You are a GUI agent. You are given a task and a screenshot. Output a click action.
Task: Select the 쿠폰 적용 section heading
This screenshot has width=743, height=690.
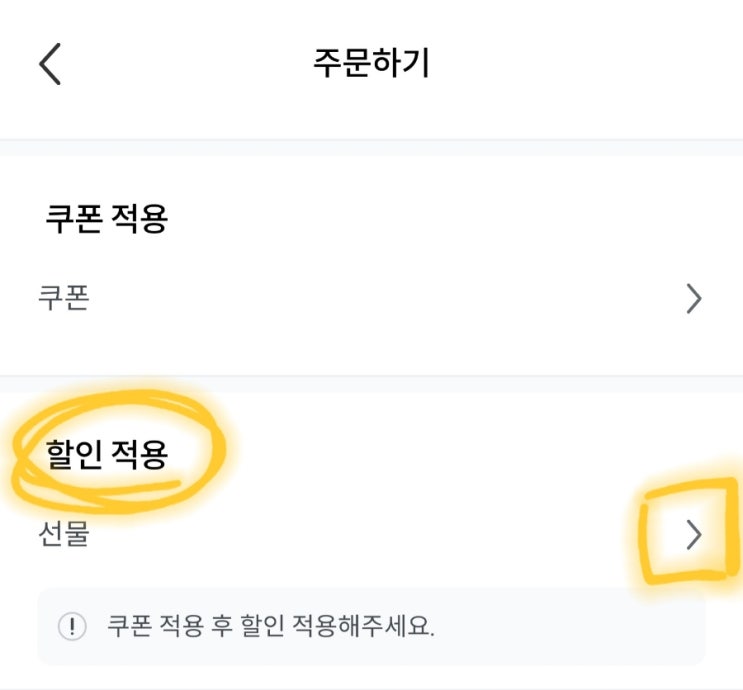[107, 219]
